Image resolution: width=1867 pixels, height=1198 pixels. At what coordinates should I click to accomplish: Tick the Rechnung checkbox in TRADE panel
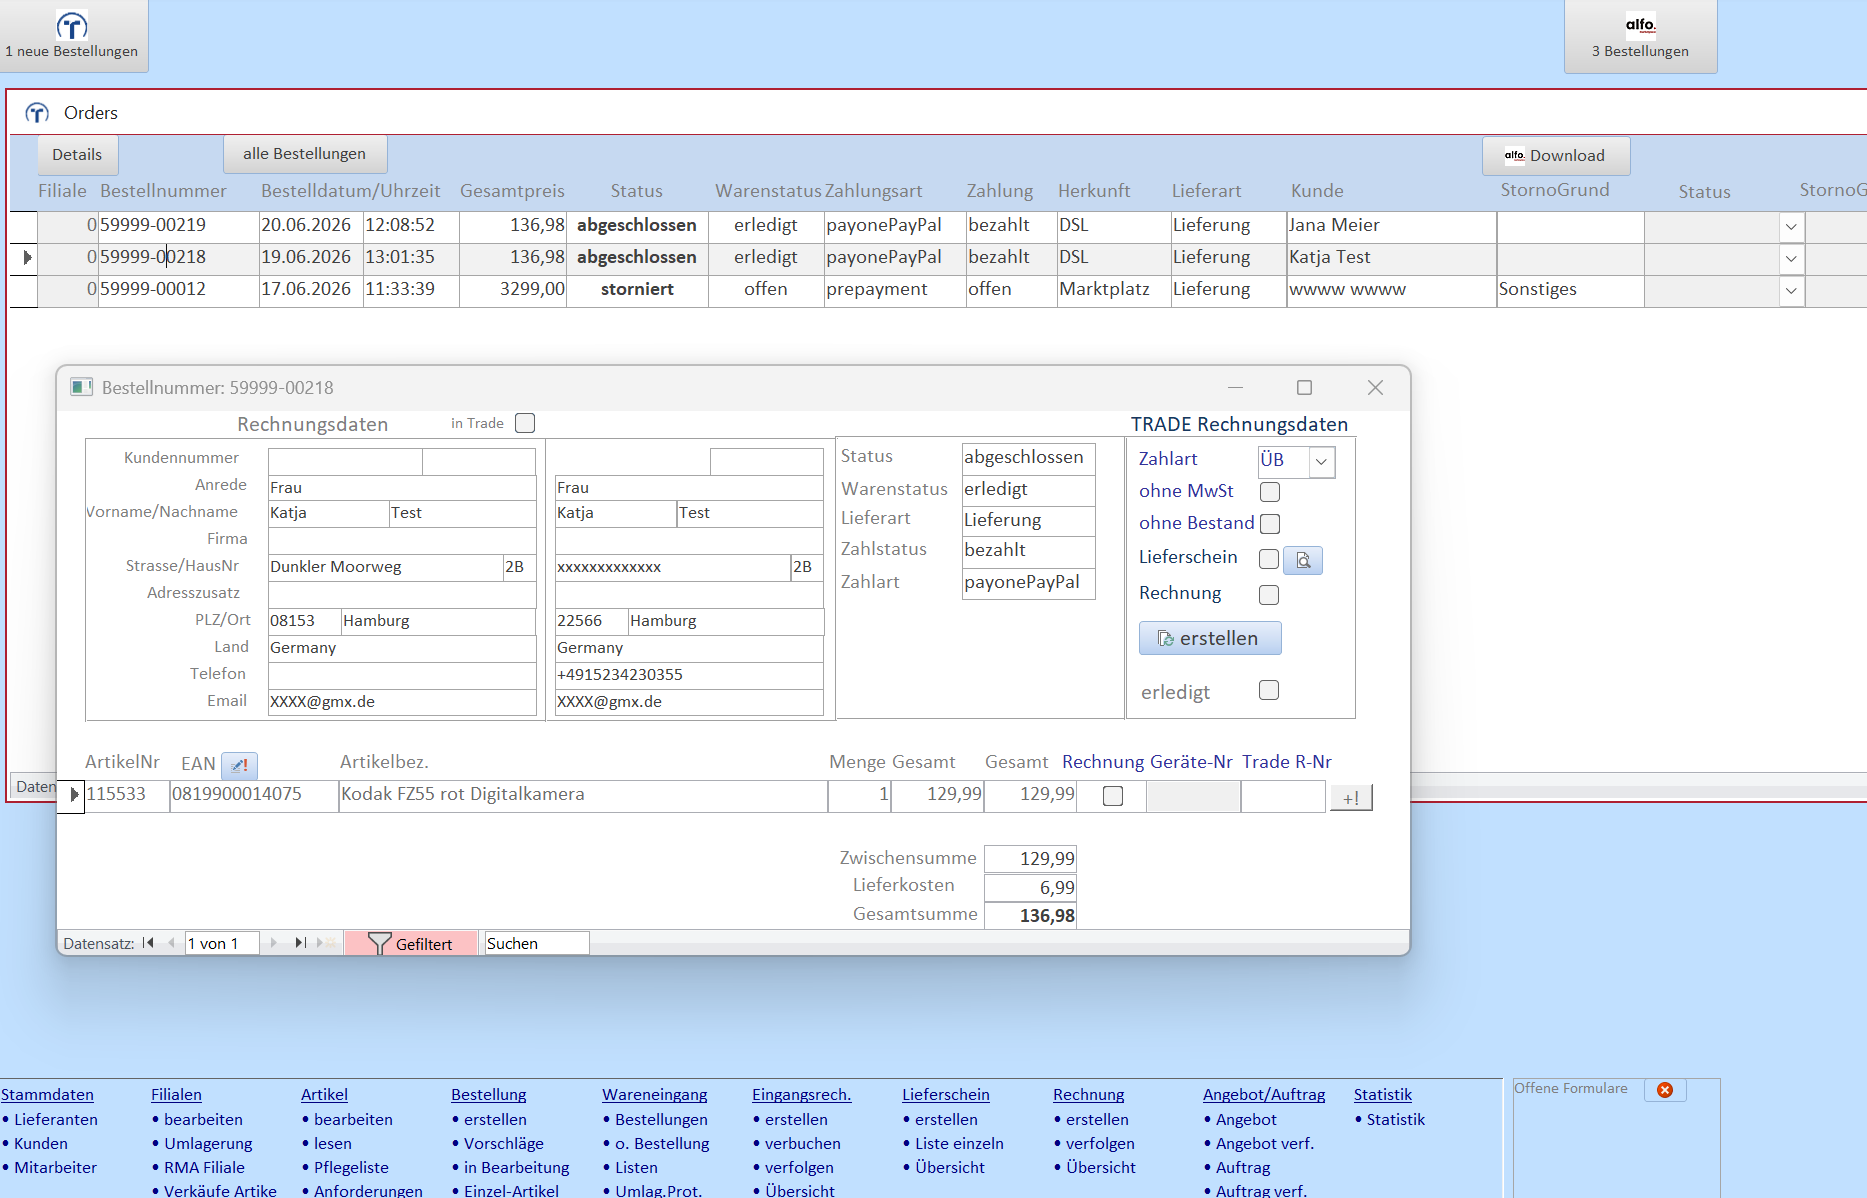coord(1269,595)
